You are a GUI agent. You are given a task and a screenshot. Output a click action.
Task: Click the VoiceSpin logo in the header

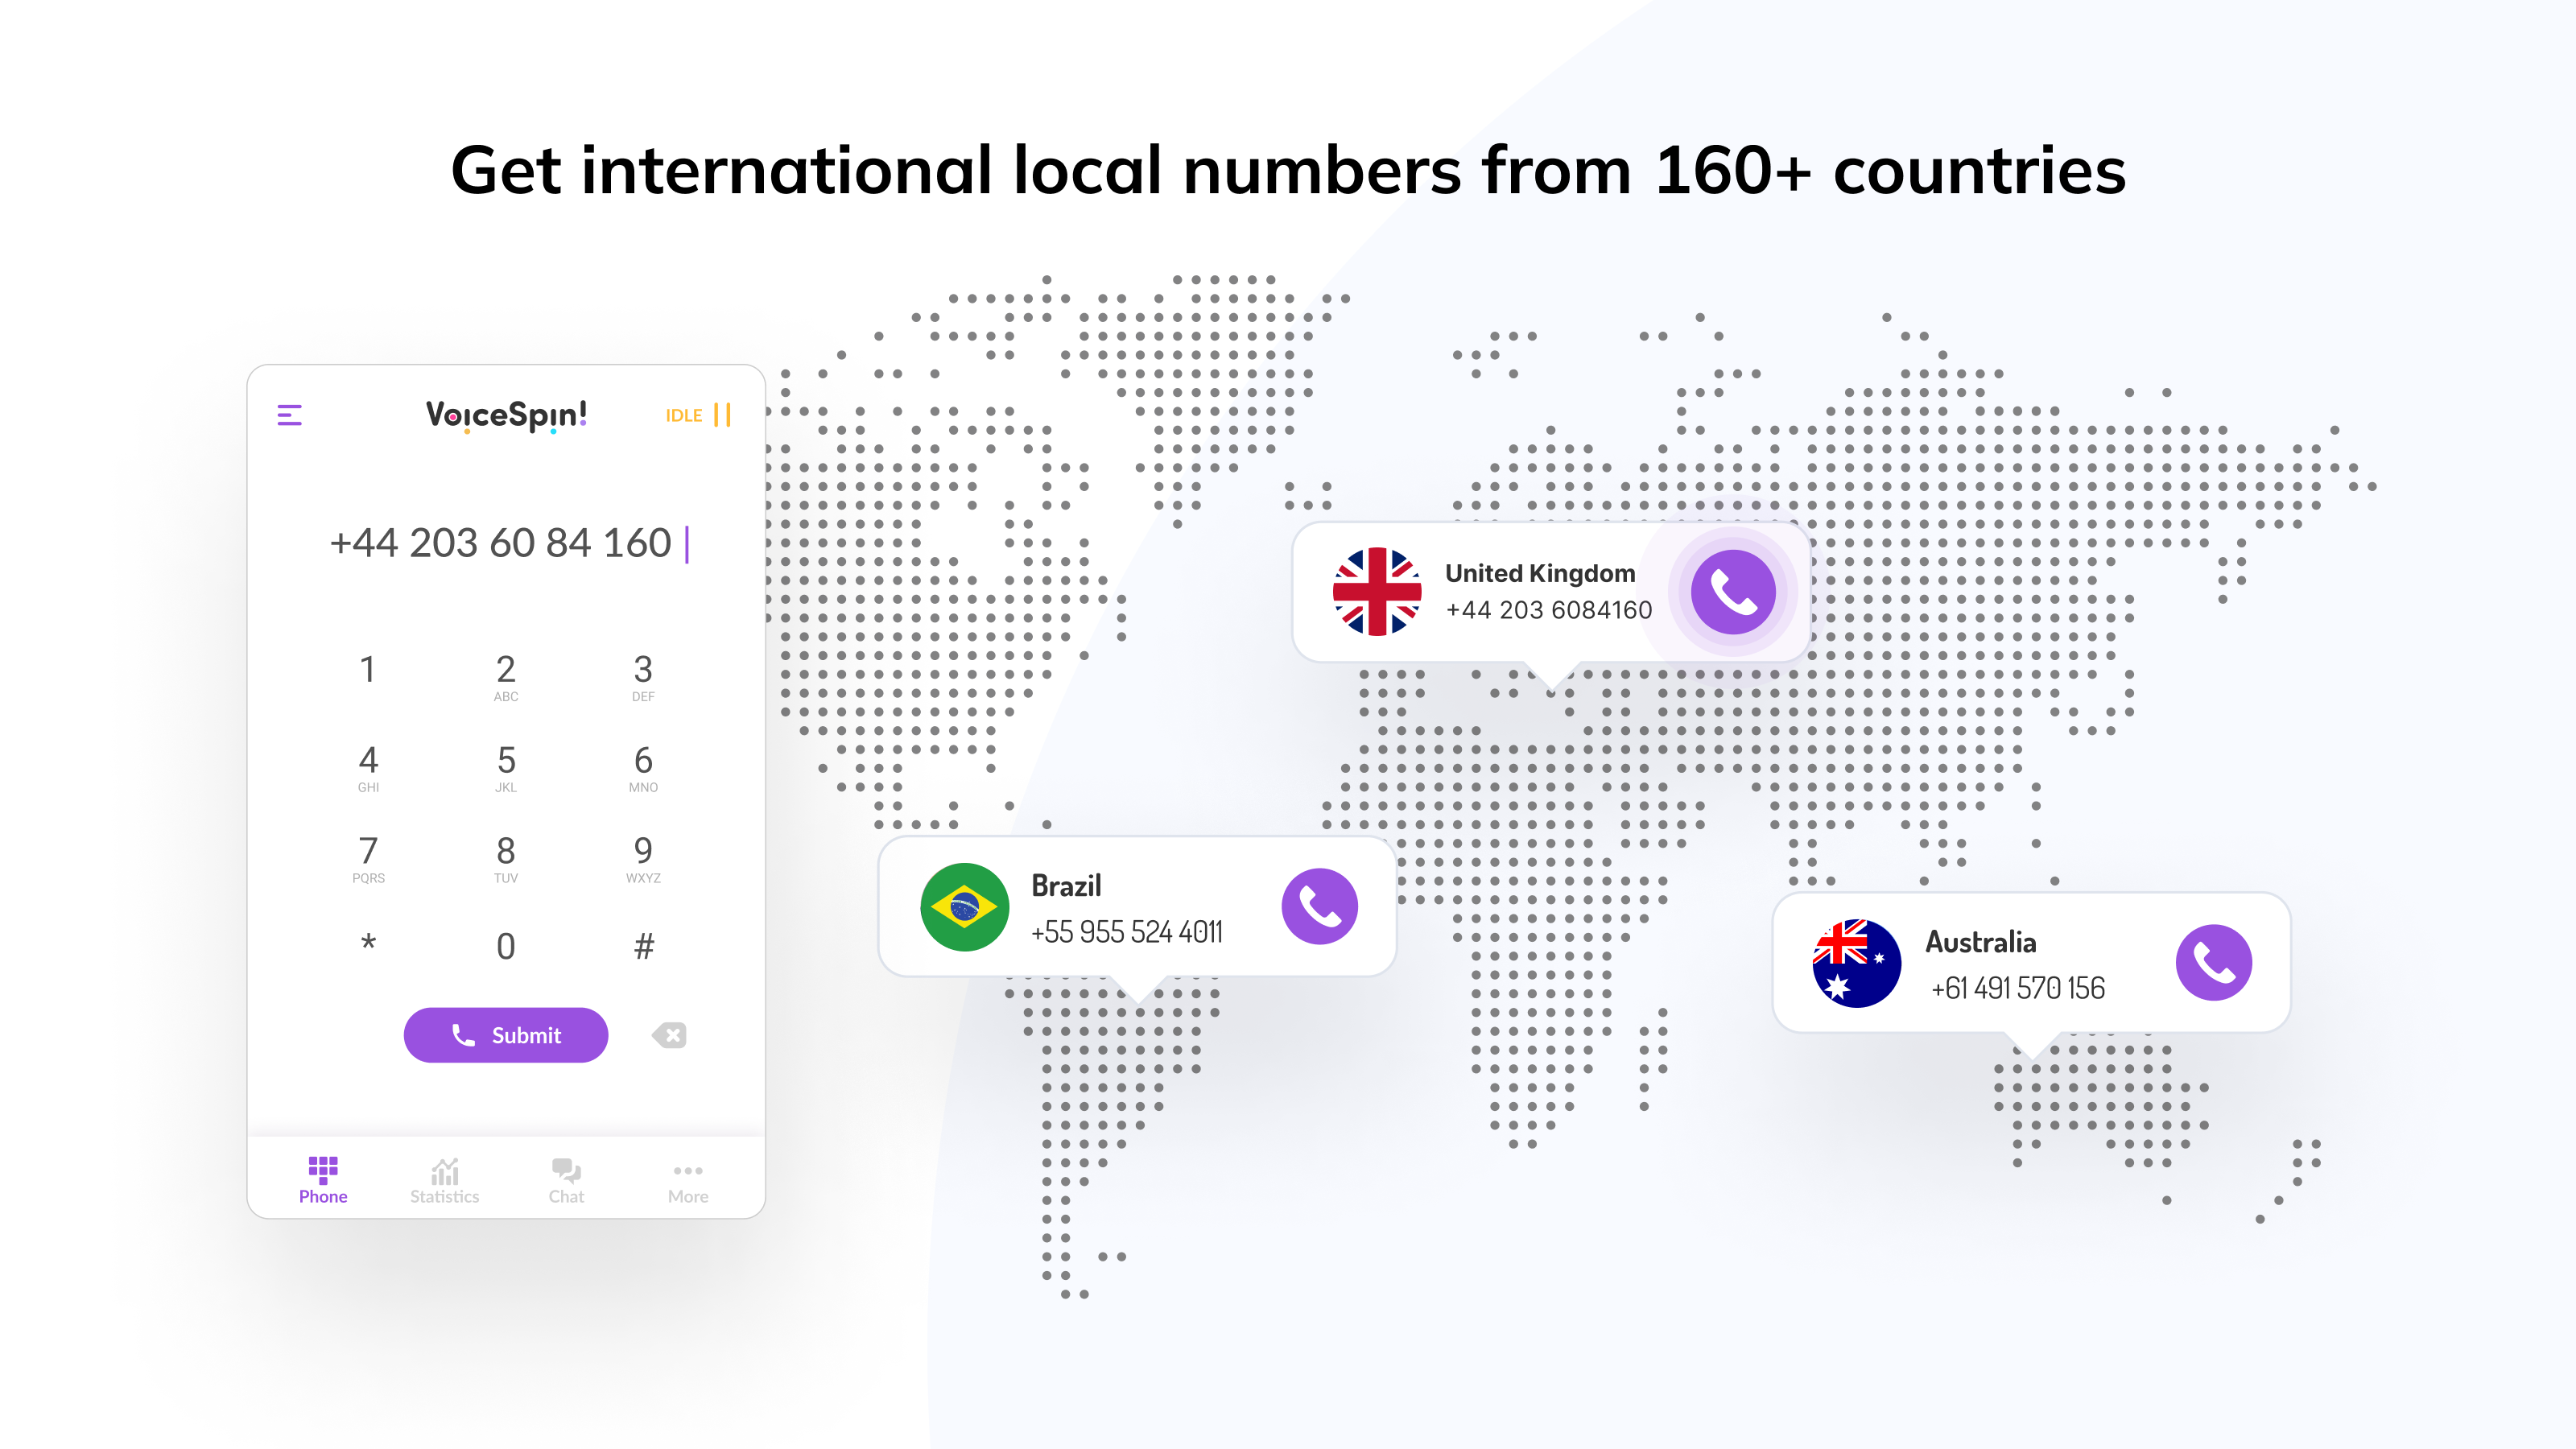tap(506, 416)
